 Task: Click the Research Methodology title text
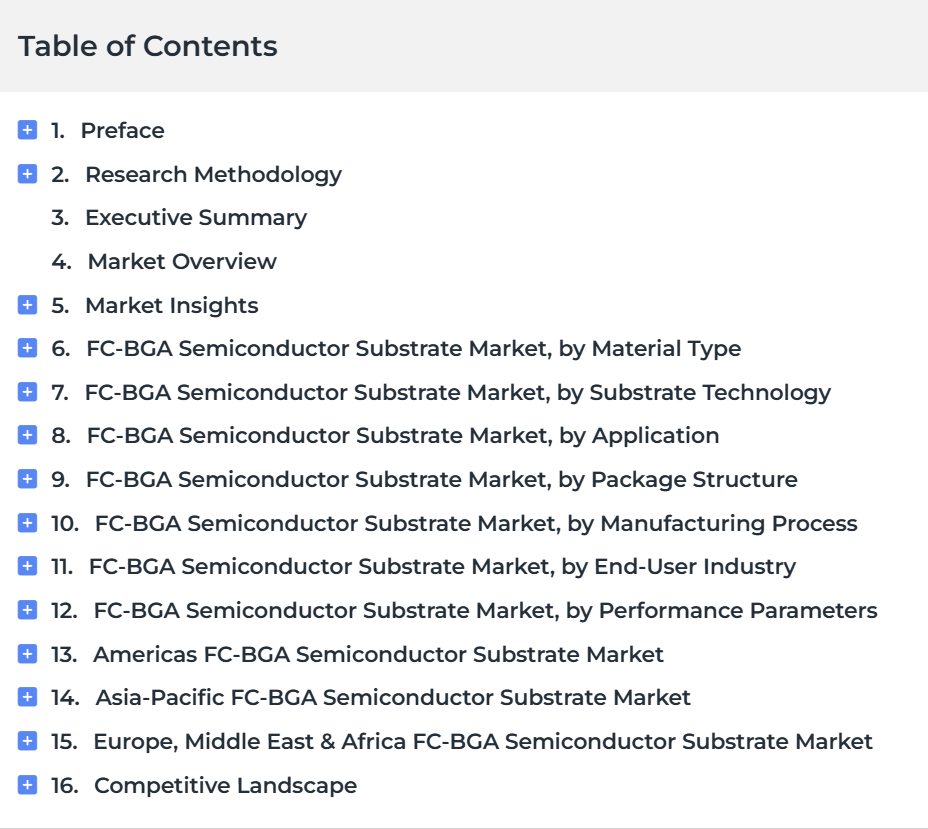coord(214,175)
